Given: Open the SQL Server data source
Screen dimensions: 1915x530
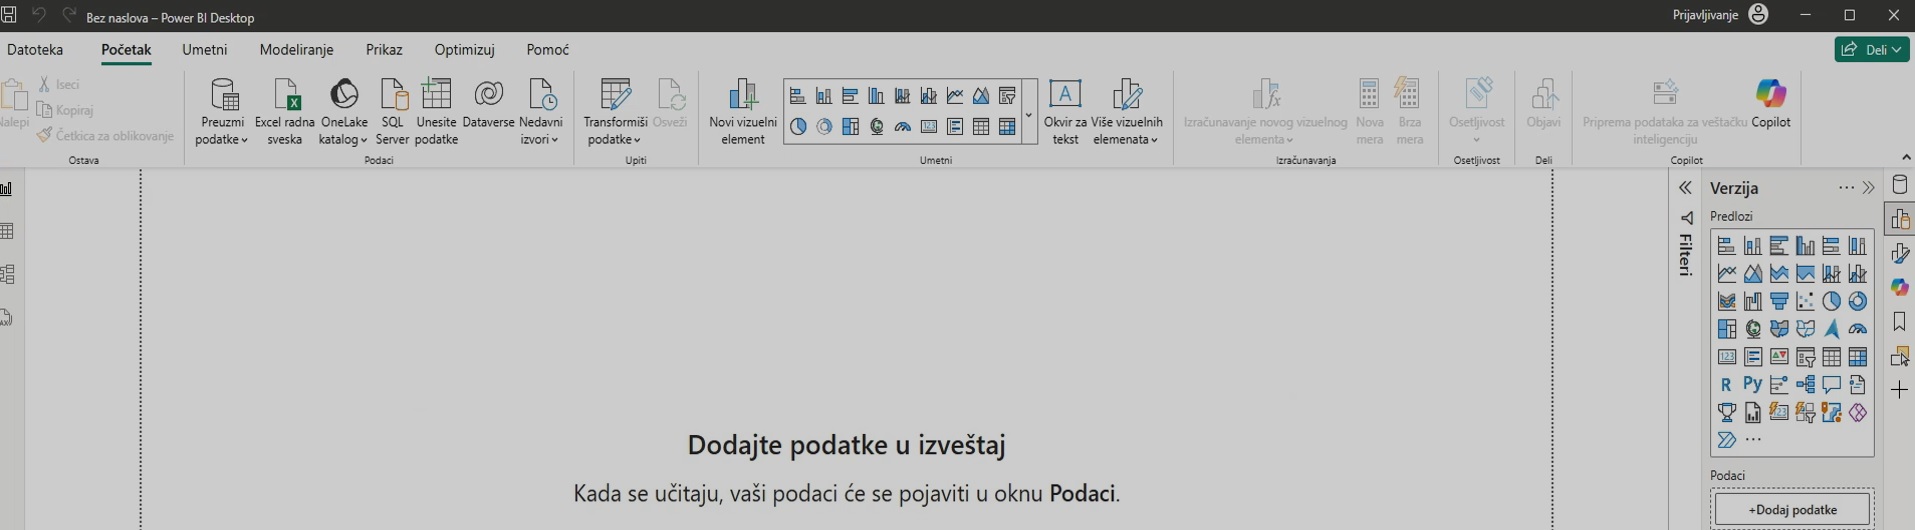Looking at the screenshot, I should [392, 111].
